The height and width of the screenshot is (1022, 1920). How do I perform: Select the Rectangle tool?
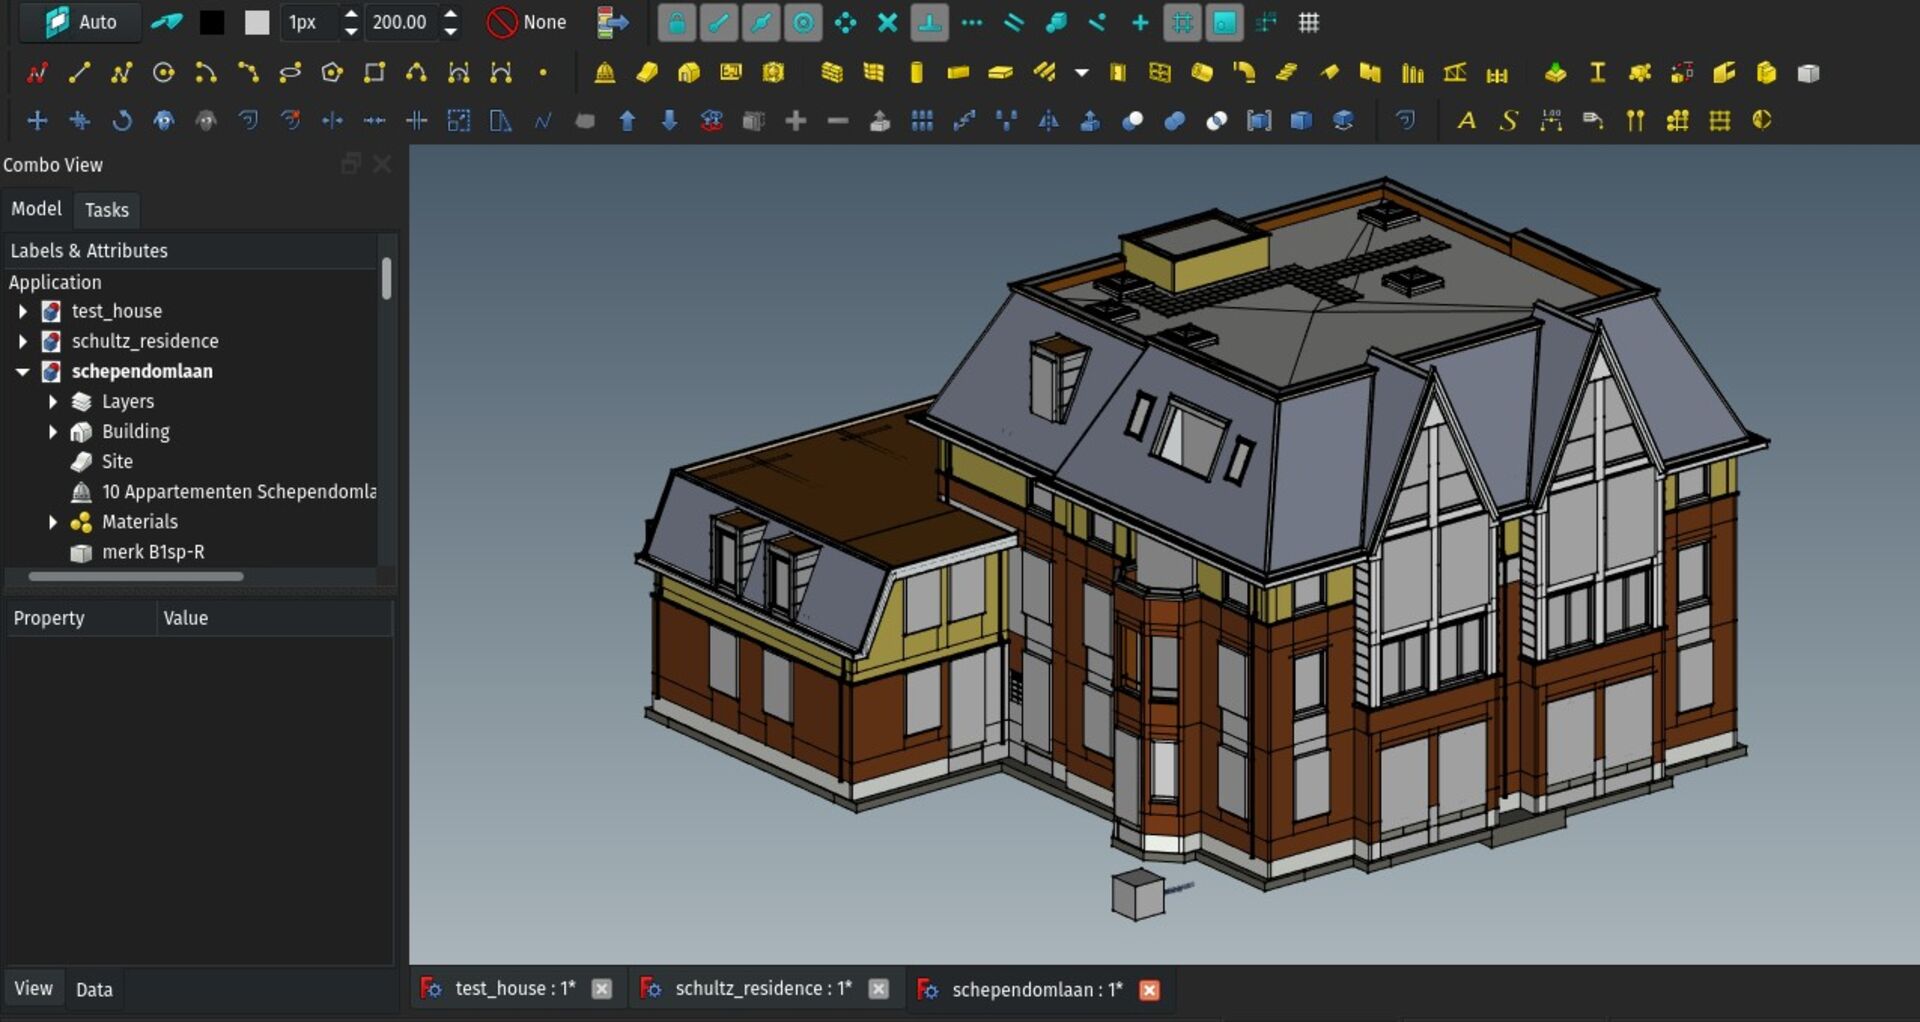tap(374, 73)
